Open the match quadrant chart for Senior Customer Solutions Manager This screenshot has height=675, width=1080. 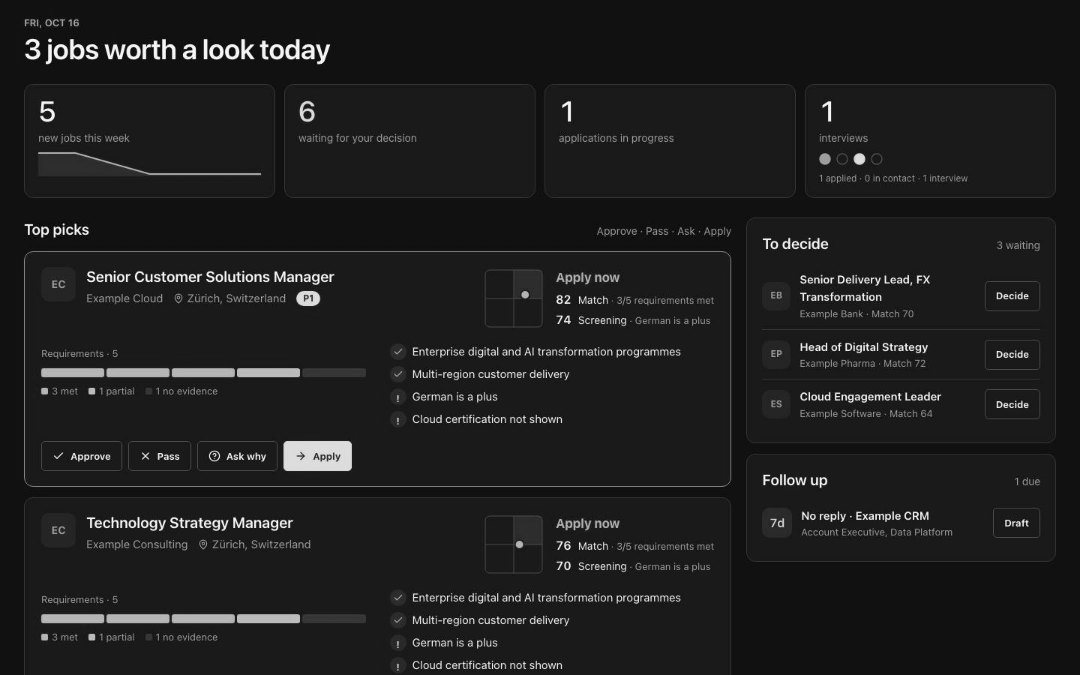point(514,298)
